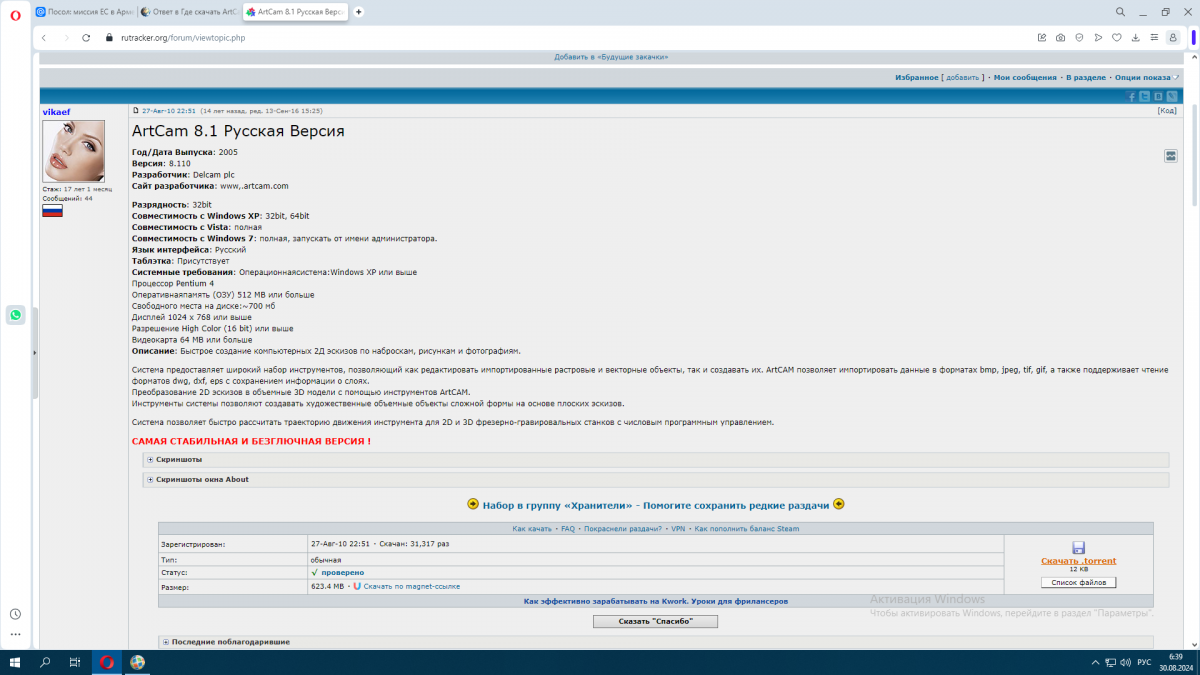1200x675 pixels.
Task: Download the .torrent file link
Action: [x=1078, y=561]
